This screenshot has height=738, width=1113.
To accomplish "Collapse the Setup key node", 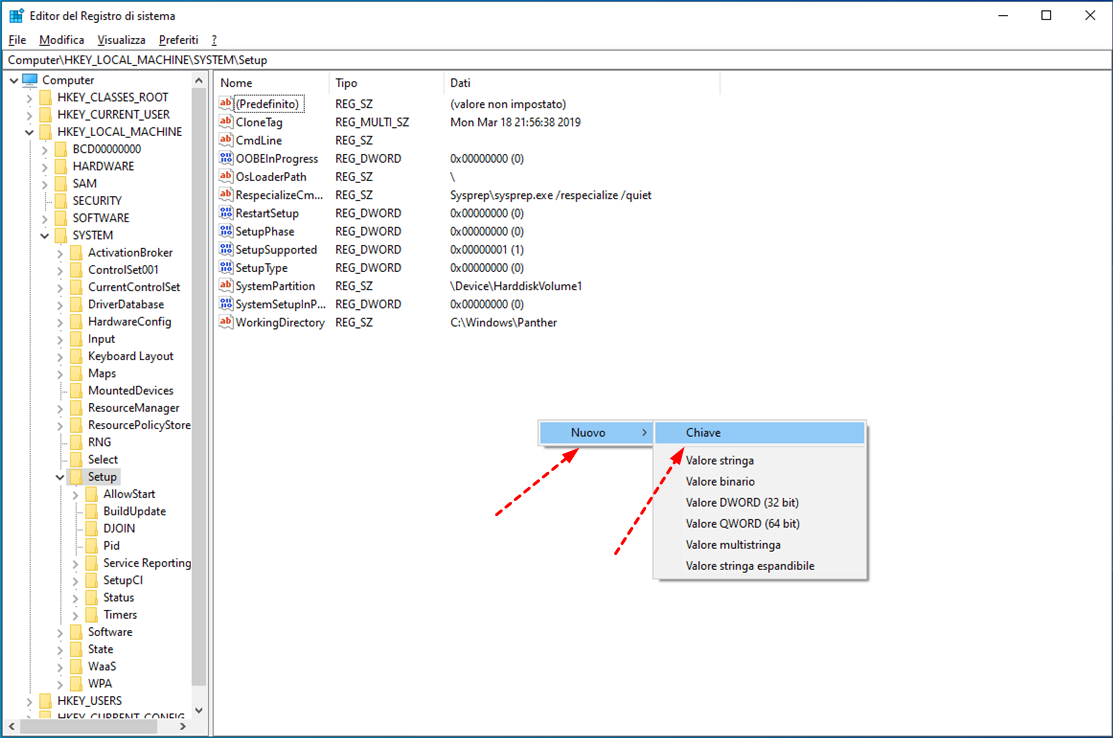I will (60, 477).
